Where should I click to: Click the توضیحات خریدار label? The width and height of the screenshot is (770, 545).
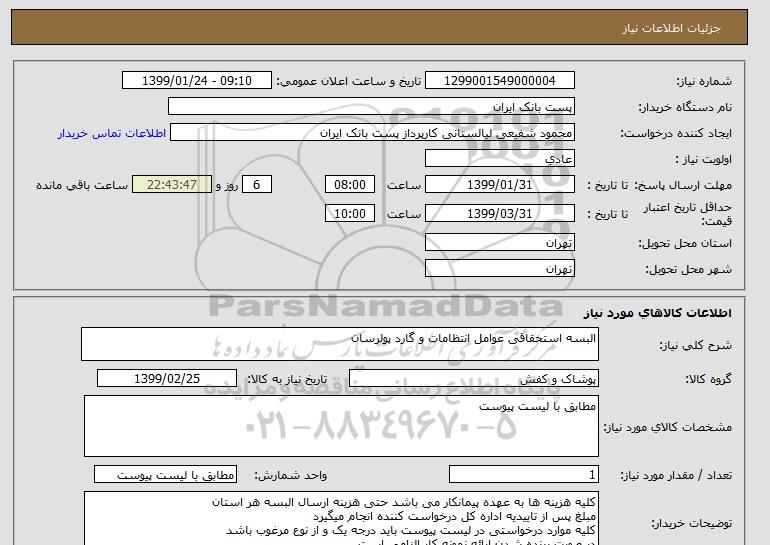tap(692, 523)
